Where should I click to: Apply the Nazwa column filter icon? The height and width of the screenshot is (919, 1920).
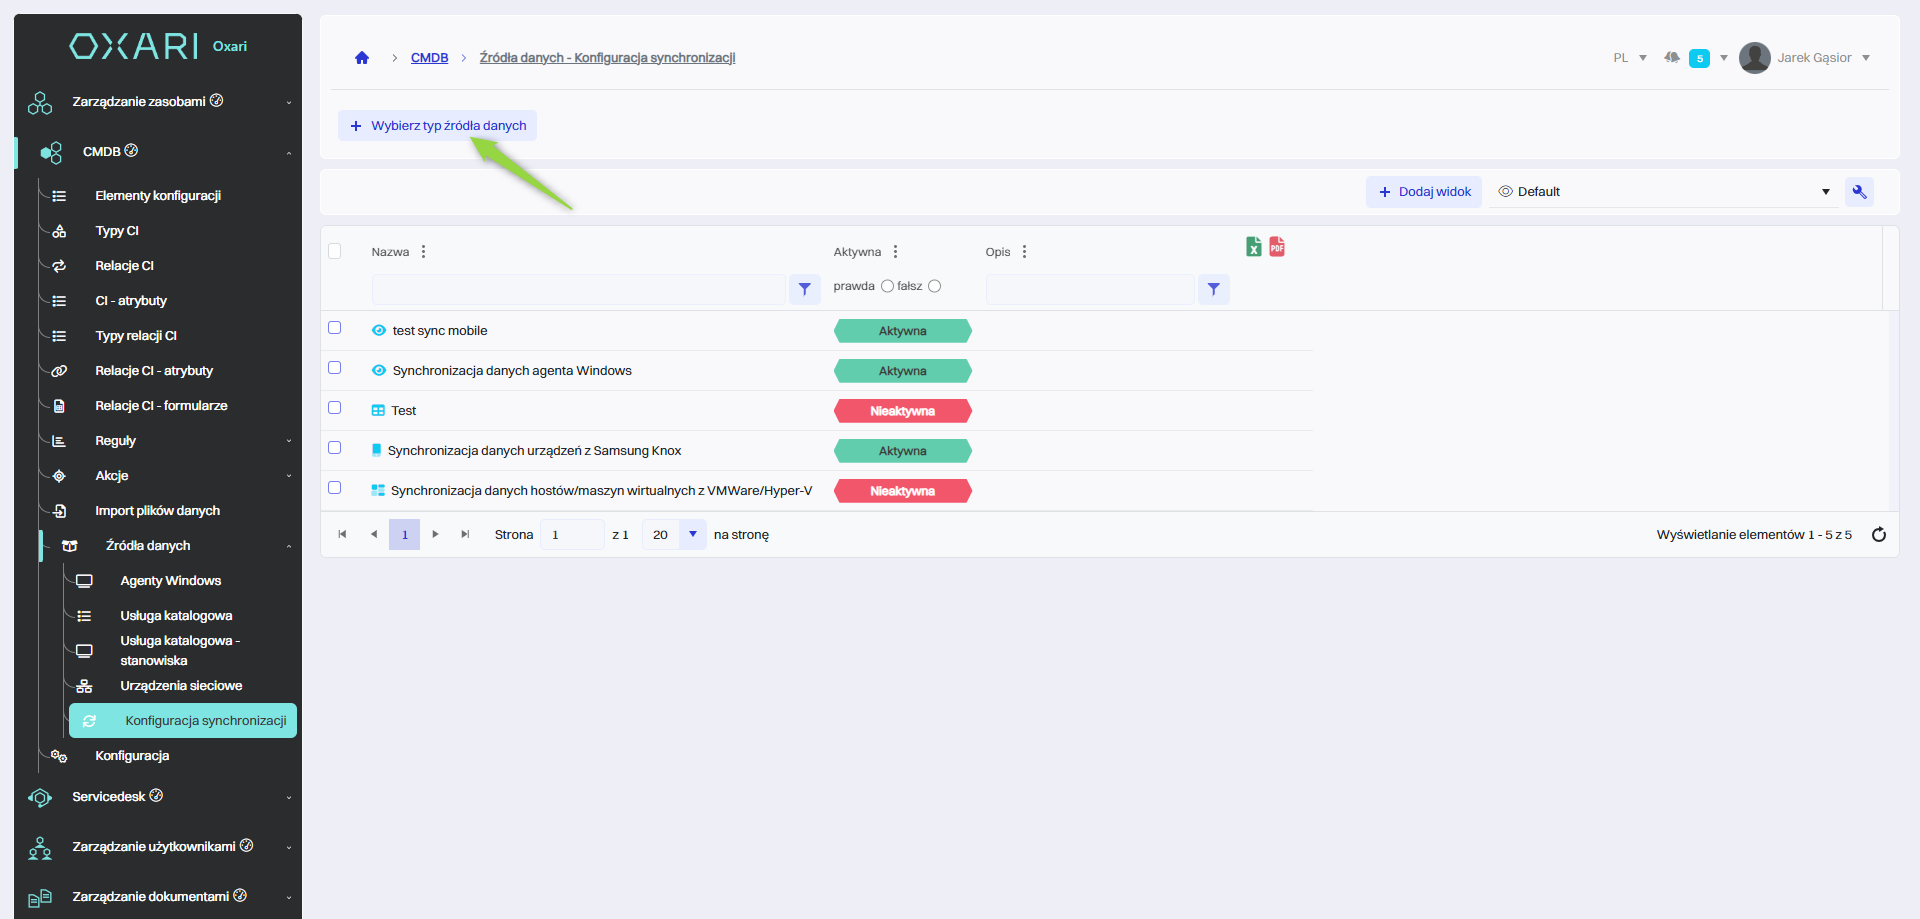(x=804, y=289)
